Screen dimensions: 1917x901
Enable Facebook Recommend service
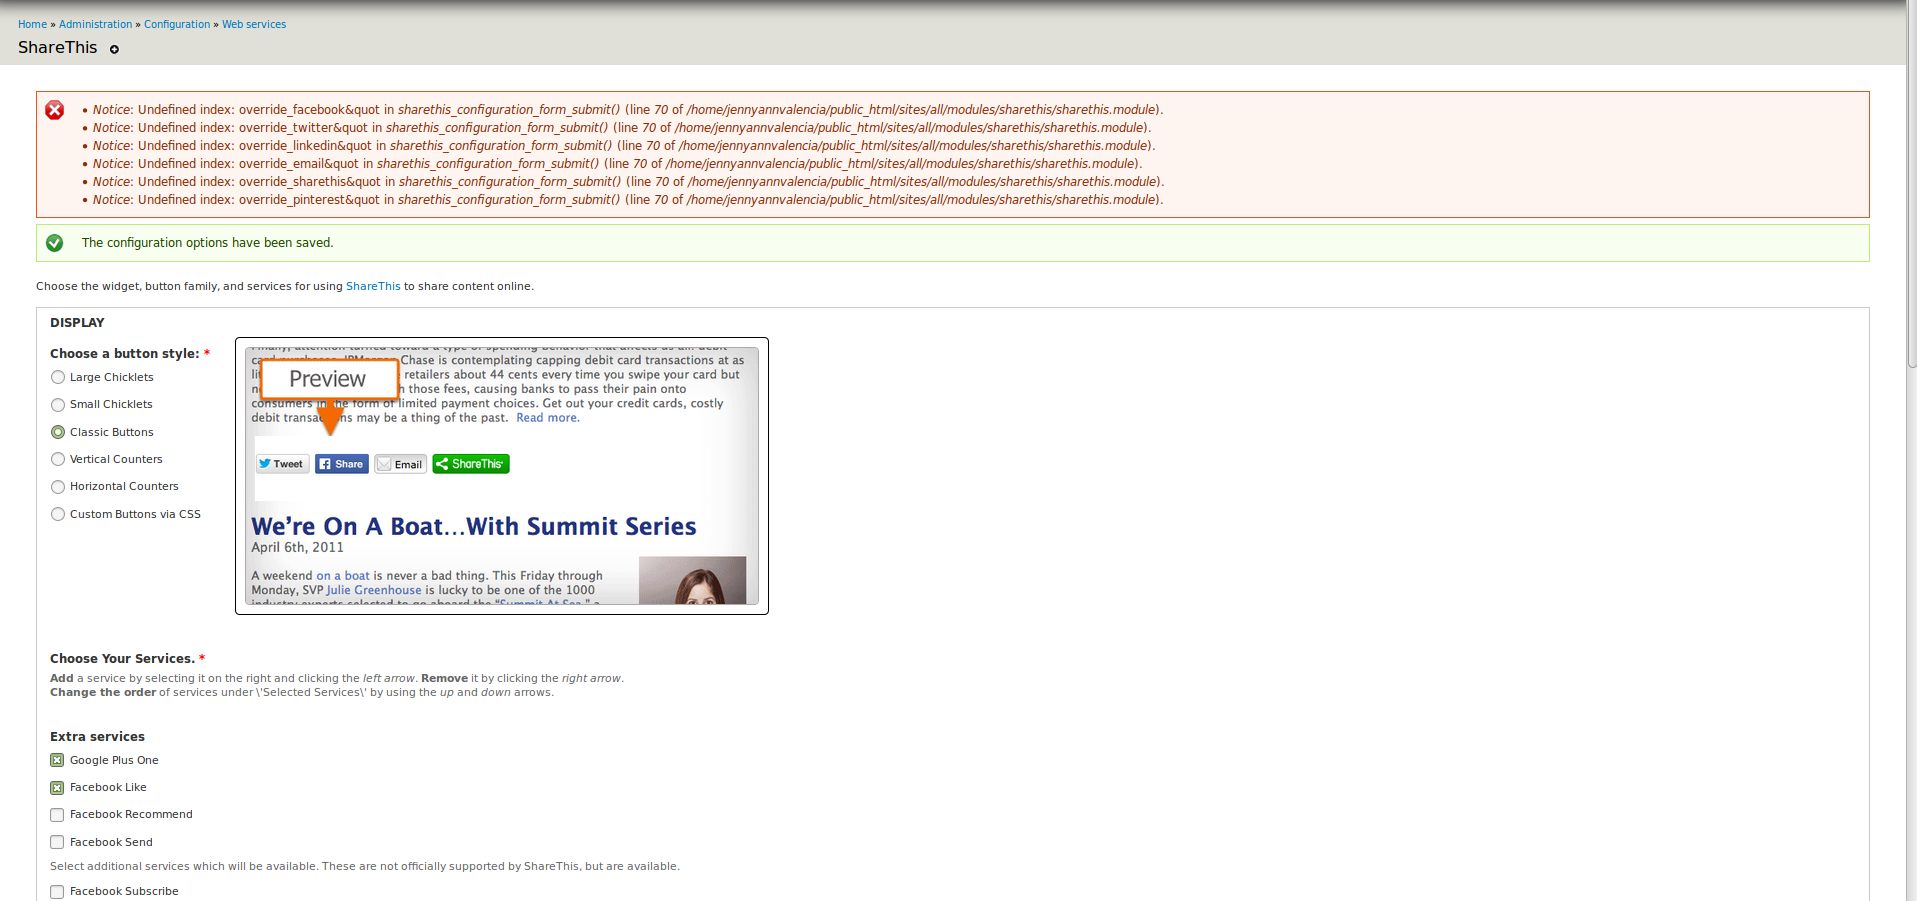coord(57,815)
